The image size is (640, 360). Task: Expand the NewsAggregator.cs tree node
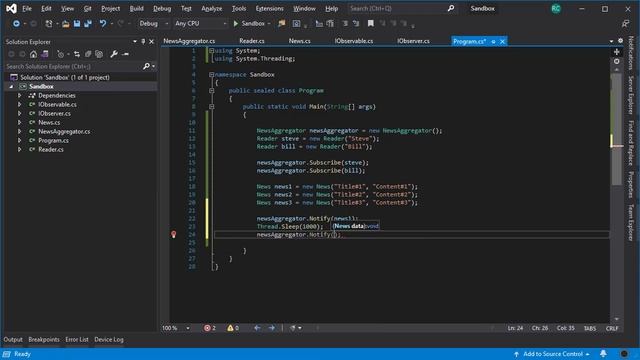(19, 131)
